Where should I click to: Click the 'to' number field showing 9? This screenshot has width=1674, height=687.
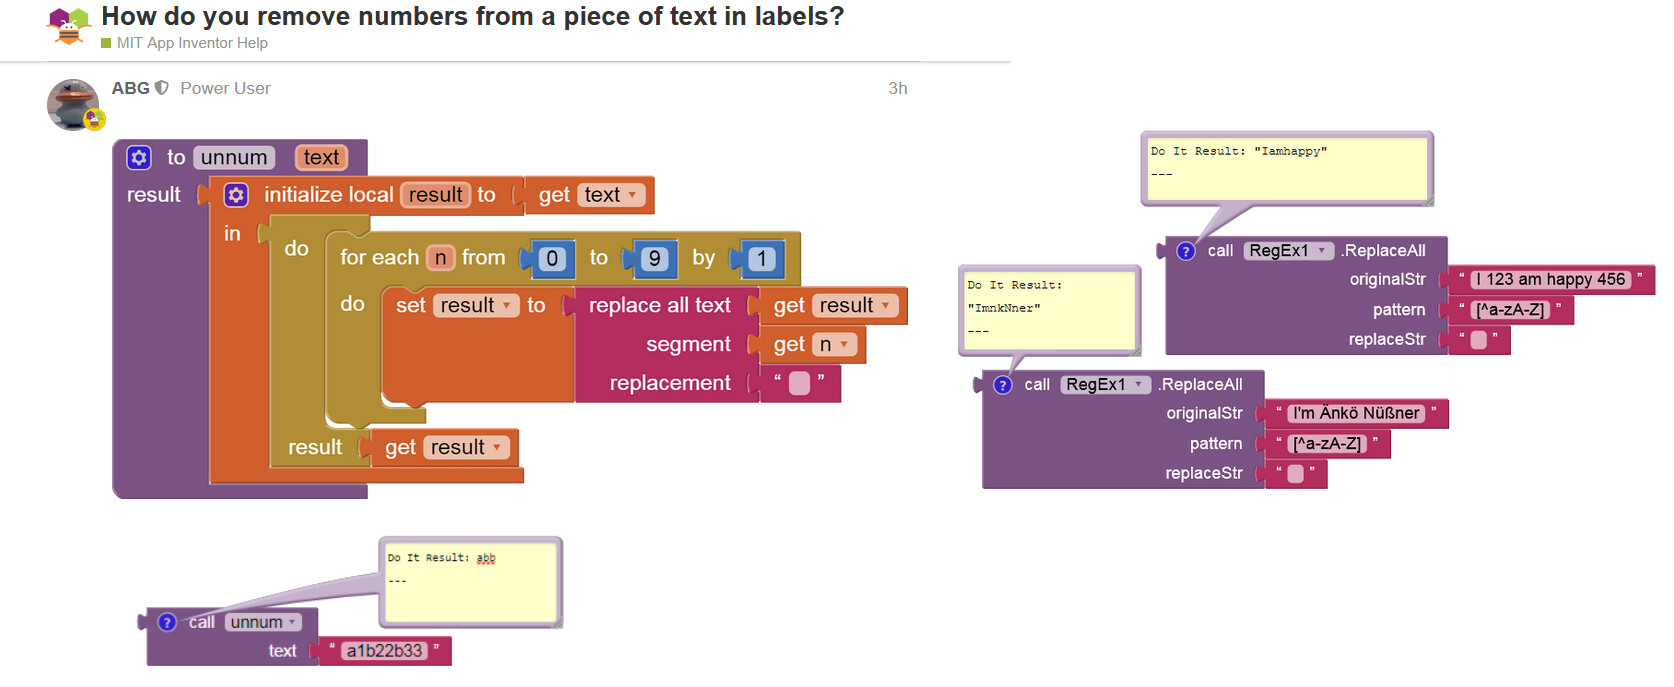[654, 259]
